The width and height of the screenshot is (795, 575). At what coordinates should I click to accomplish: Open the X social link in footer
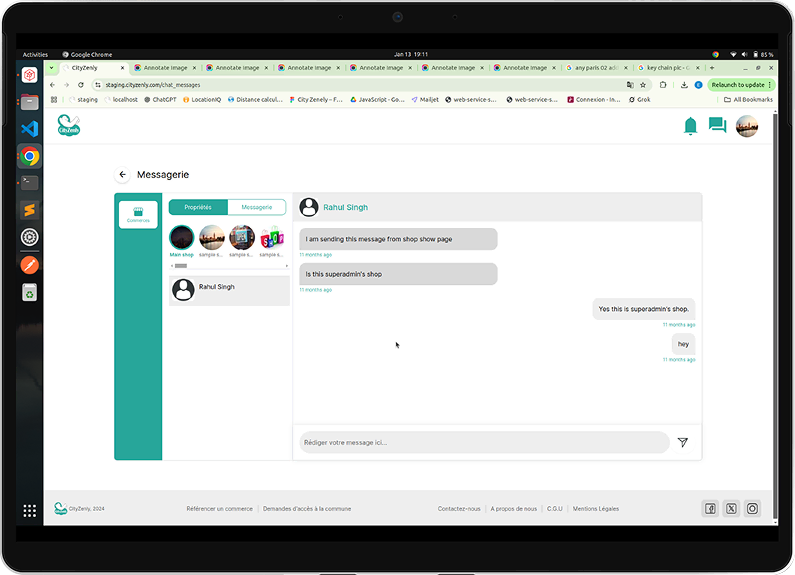[x=731, y=509]
